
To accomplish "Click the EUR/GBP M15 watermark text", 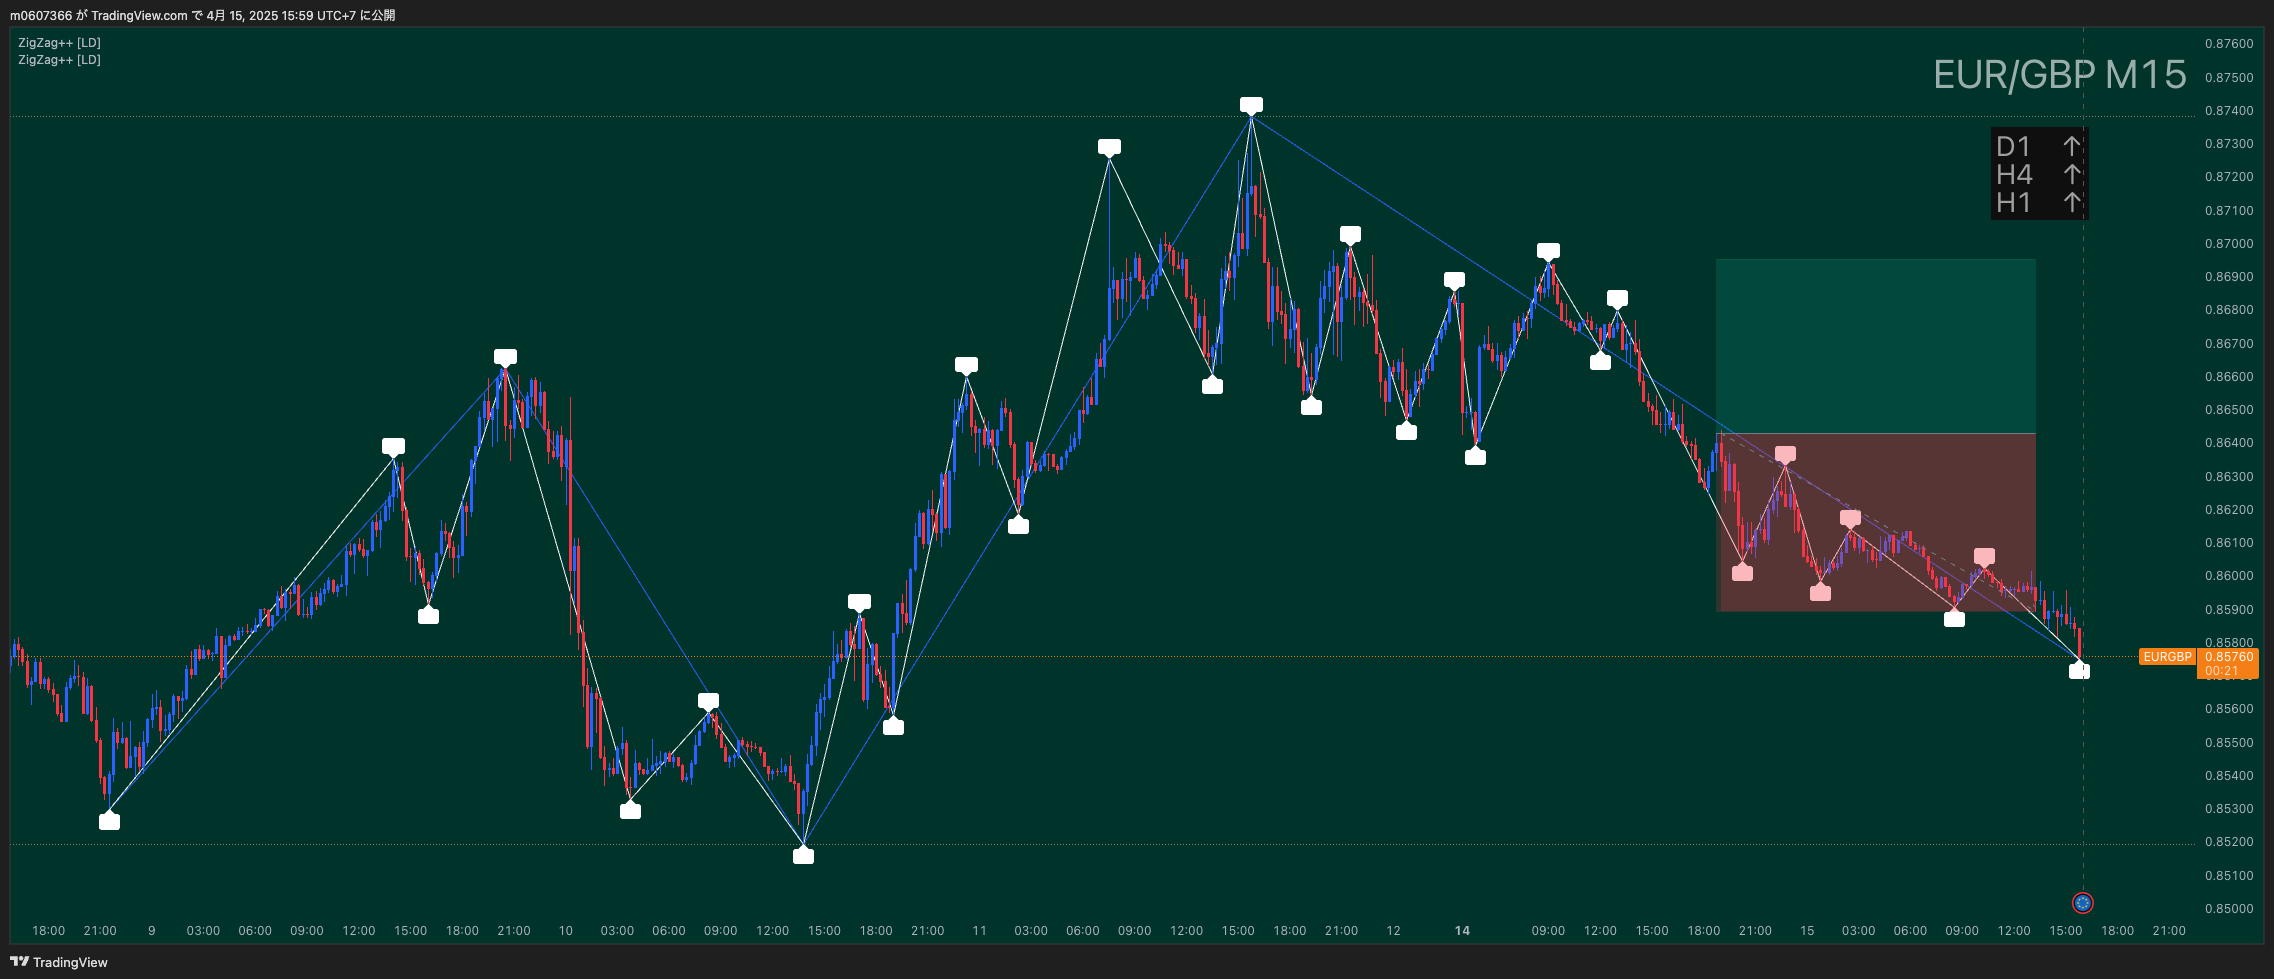I will pyautogui.click(x=2059, y=75).
